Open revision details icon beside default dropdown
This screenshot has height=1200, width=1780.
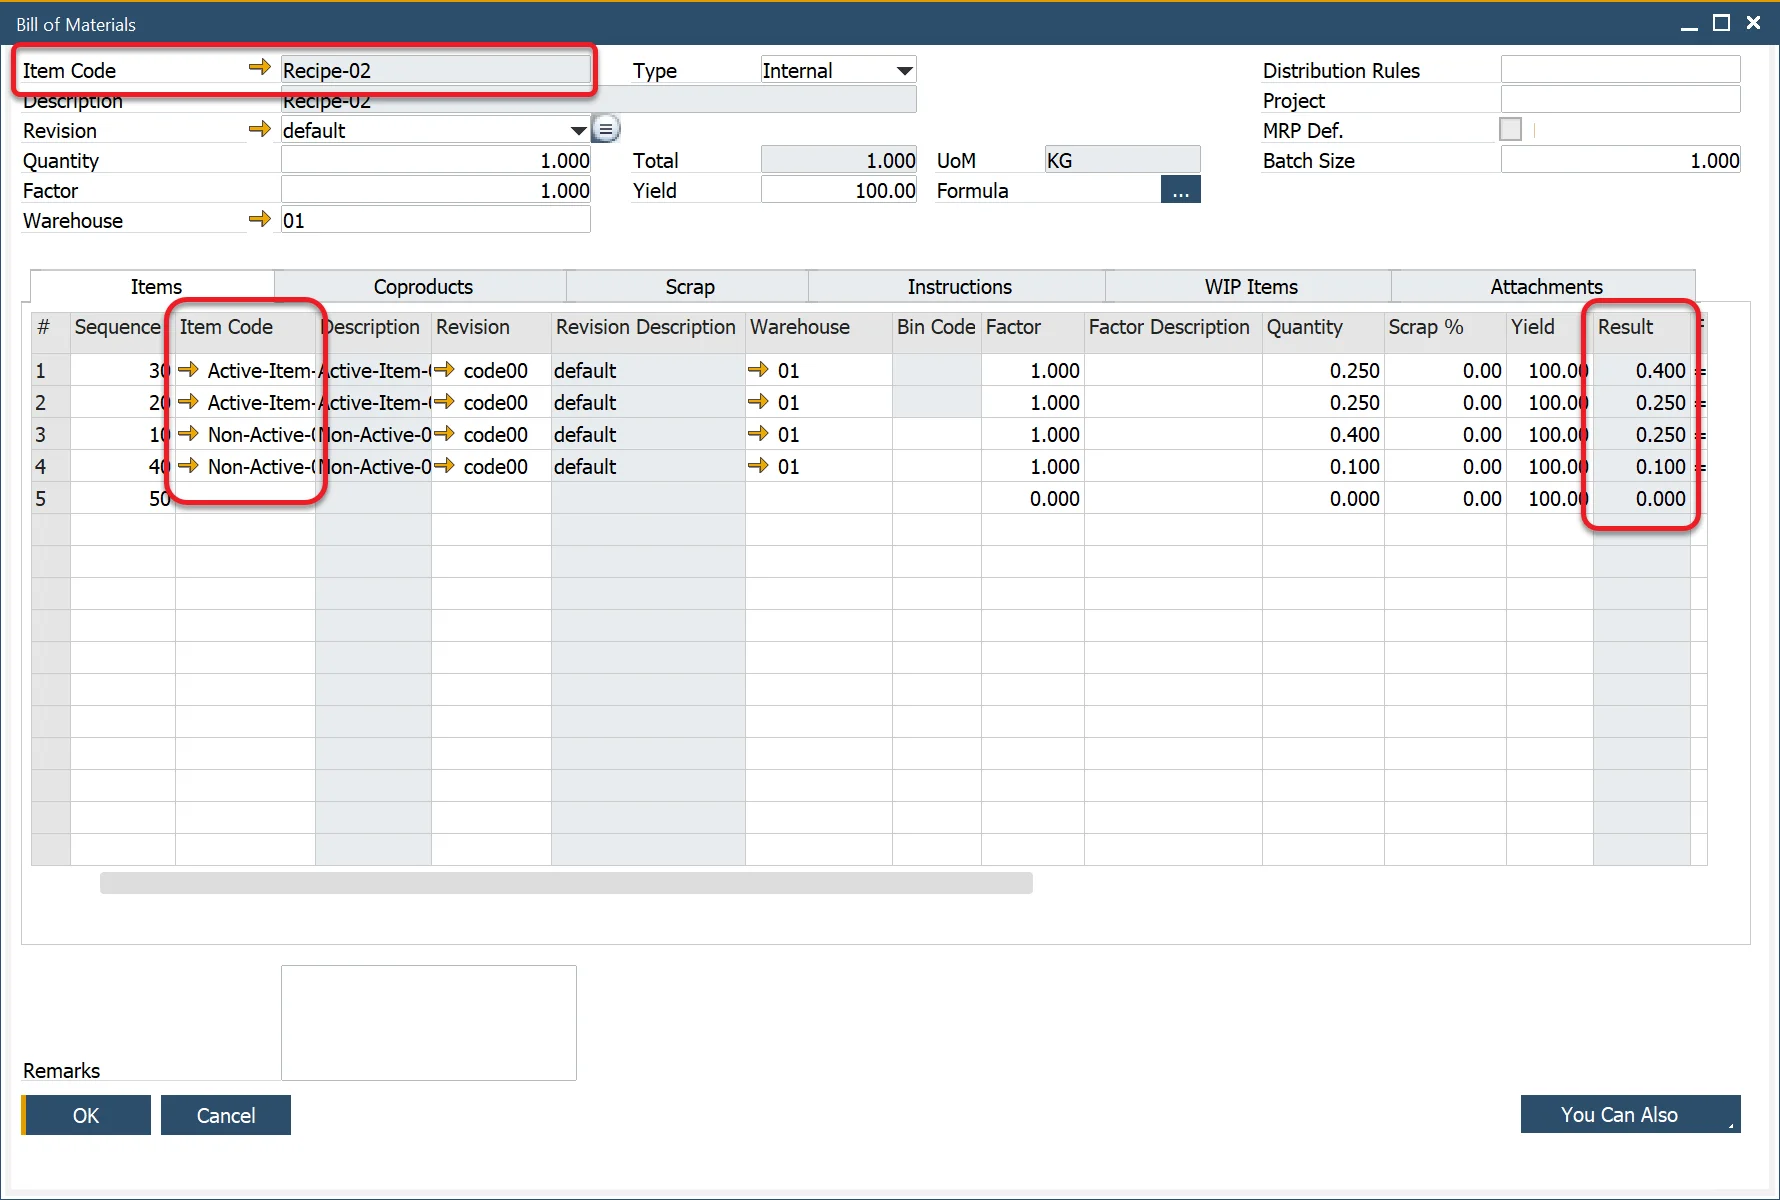point(606,129)
